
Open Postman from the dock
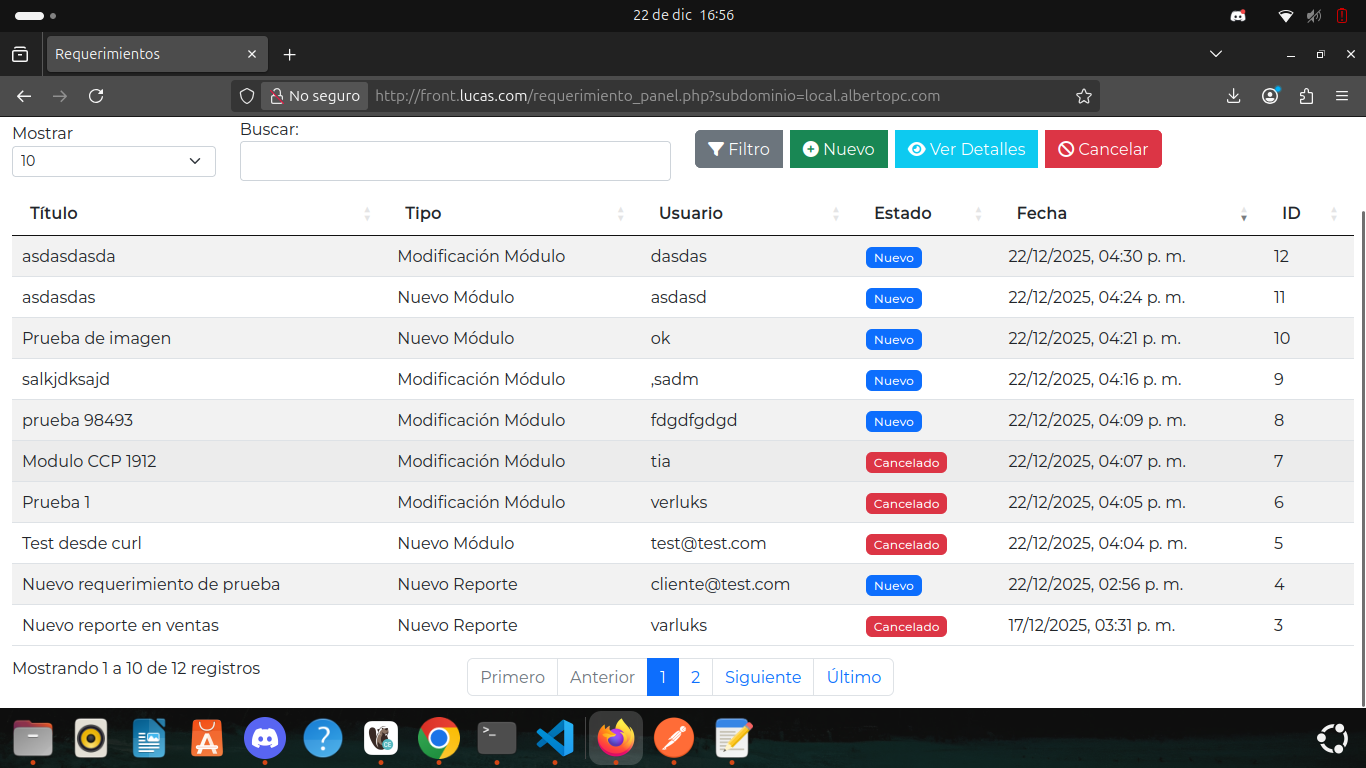673,740
